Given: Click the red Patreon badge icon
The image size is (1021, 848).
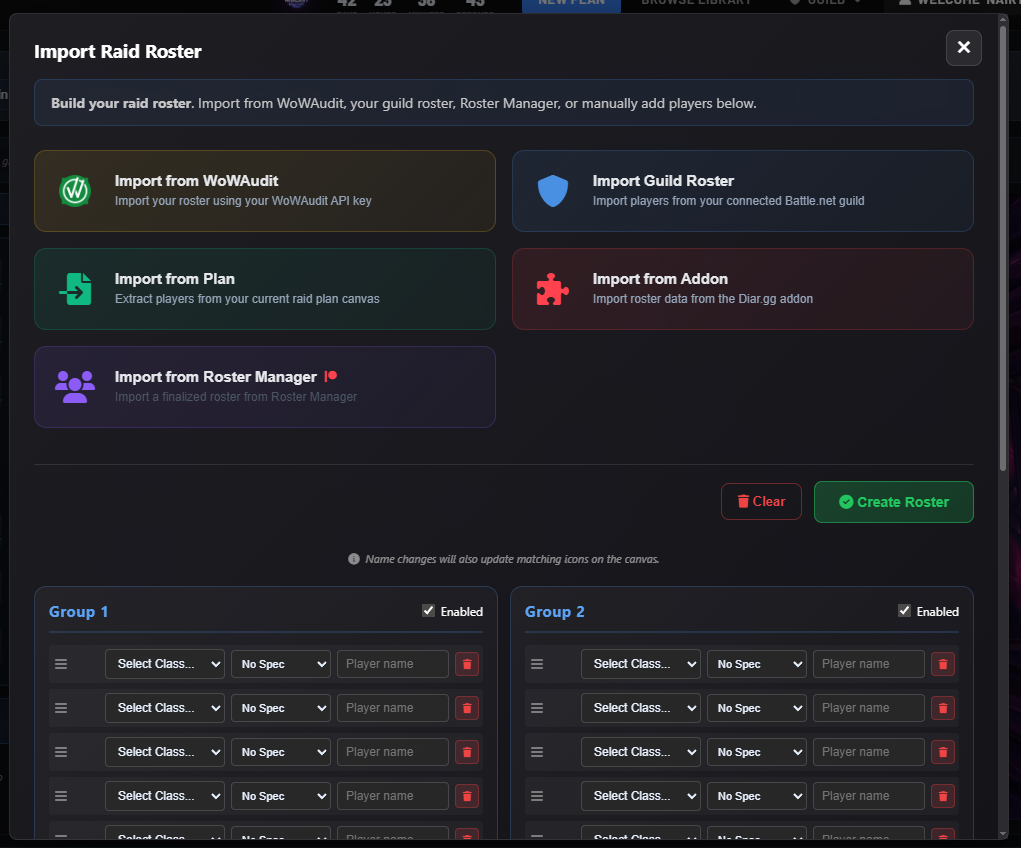Looking at the screenshot, I should [331, 376].
